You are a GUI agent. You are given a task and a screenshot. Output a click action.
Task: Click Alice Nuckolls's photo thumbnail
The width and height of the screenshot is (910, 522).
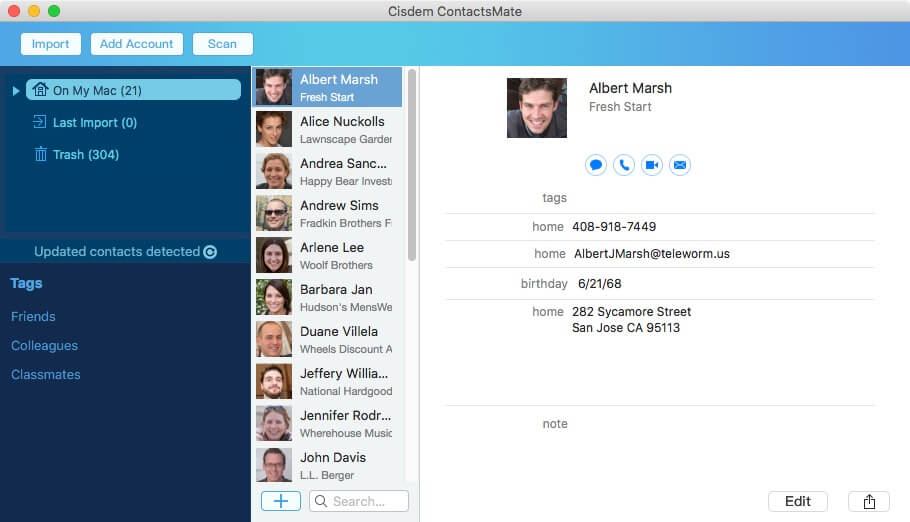click(x=274, y=129)
